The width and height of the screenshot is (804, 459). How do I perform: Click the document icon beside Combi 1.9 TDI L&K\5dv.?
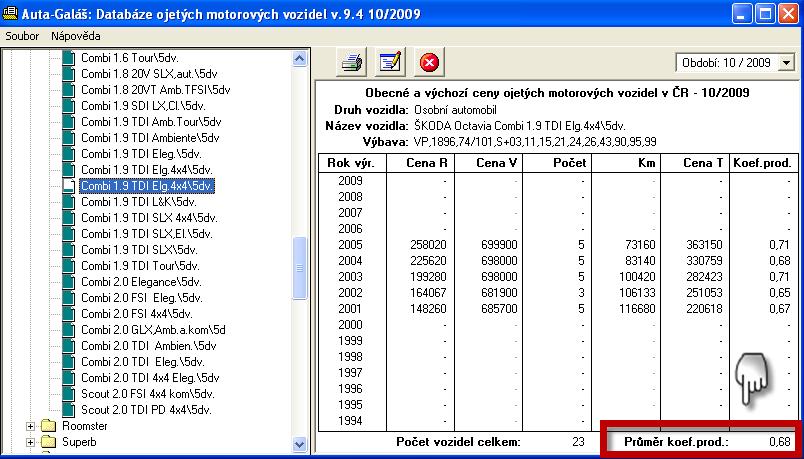pyautogui.click(x=68, y=202)
